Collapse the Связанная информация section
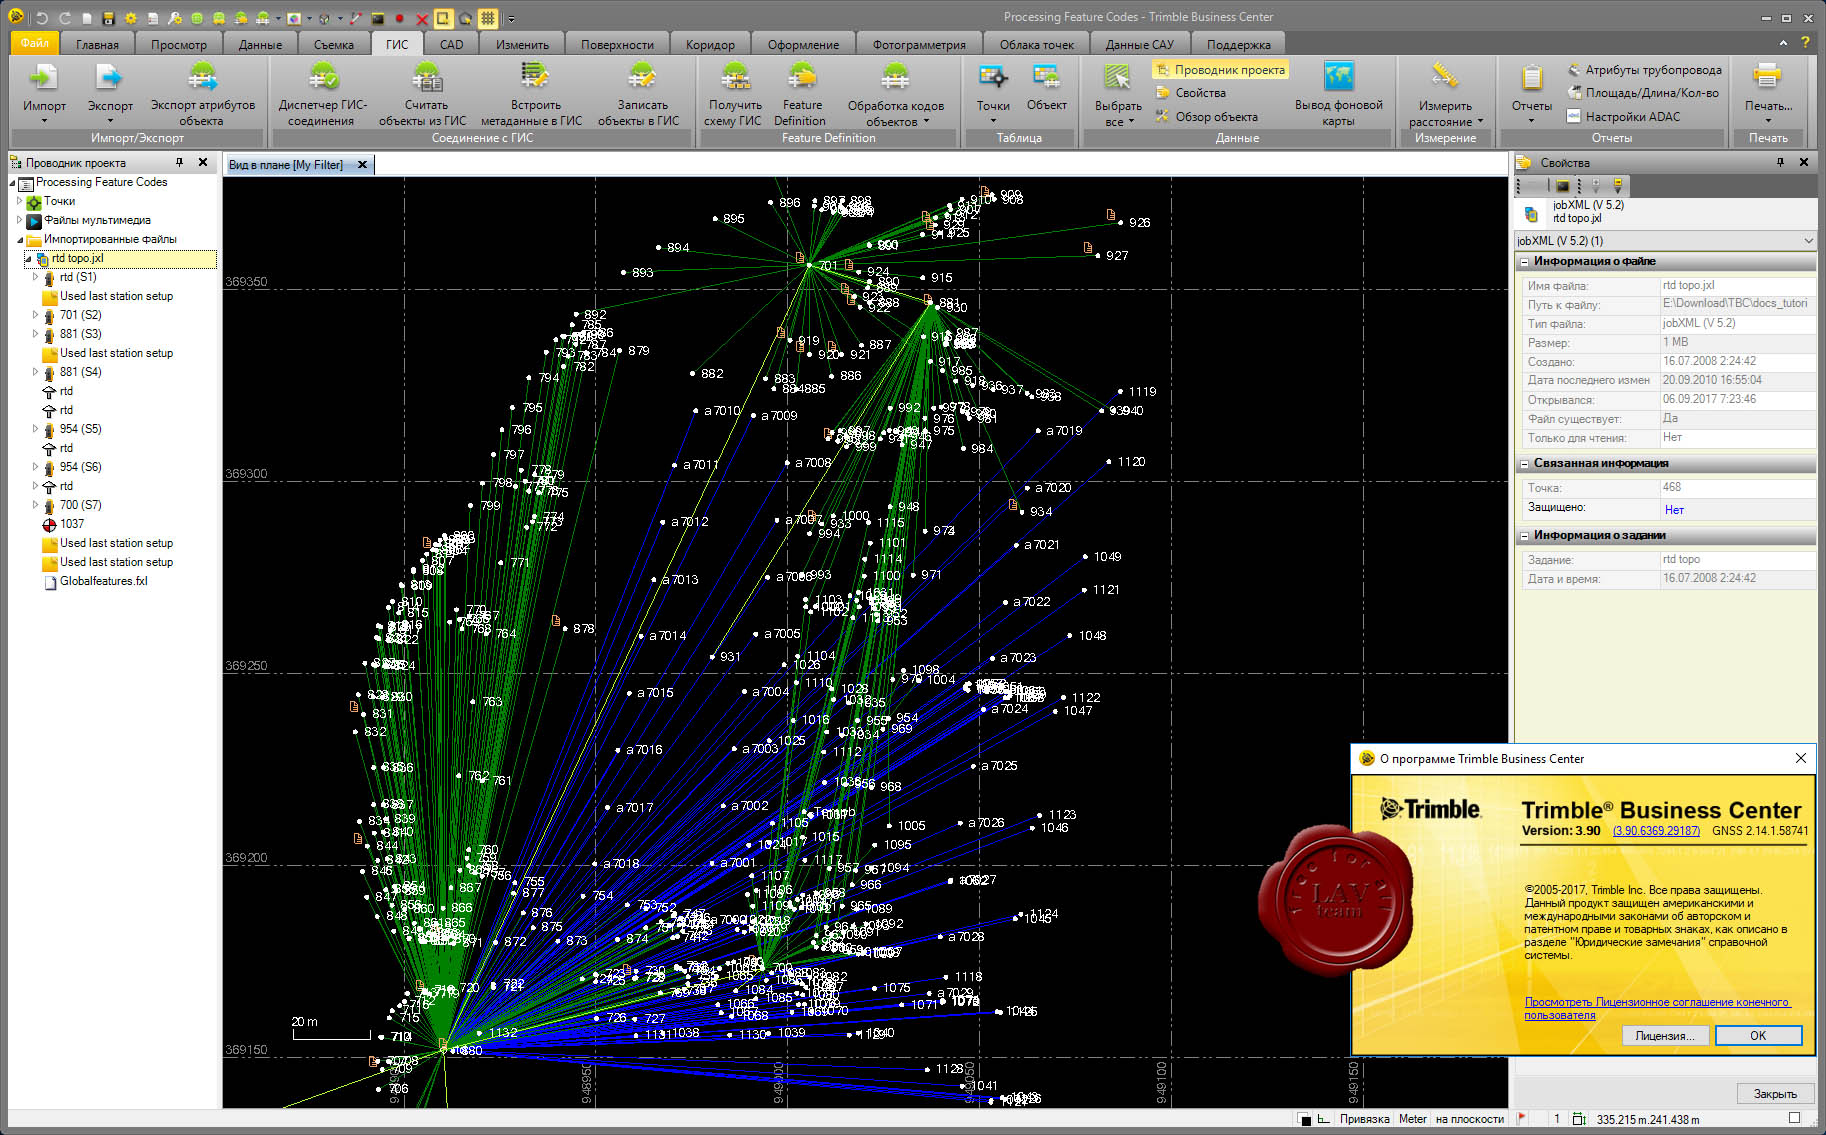This screenshot has width=1826, height=1135. click(1524, 464)
